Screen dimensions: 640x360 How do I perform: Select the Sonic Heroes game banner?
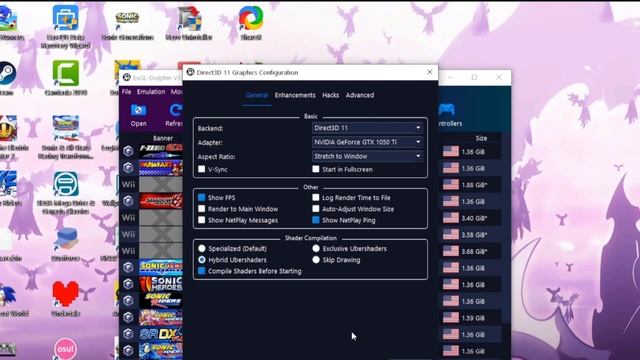(x=161, y=284)
